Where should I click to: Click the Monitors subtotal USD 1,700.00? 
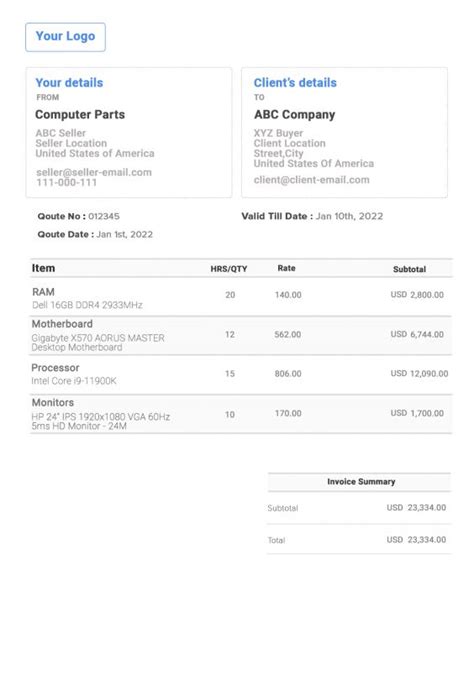click(417, 413)
